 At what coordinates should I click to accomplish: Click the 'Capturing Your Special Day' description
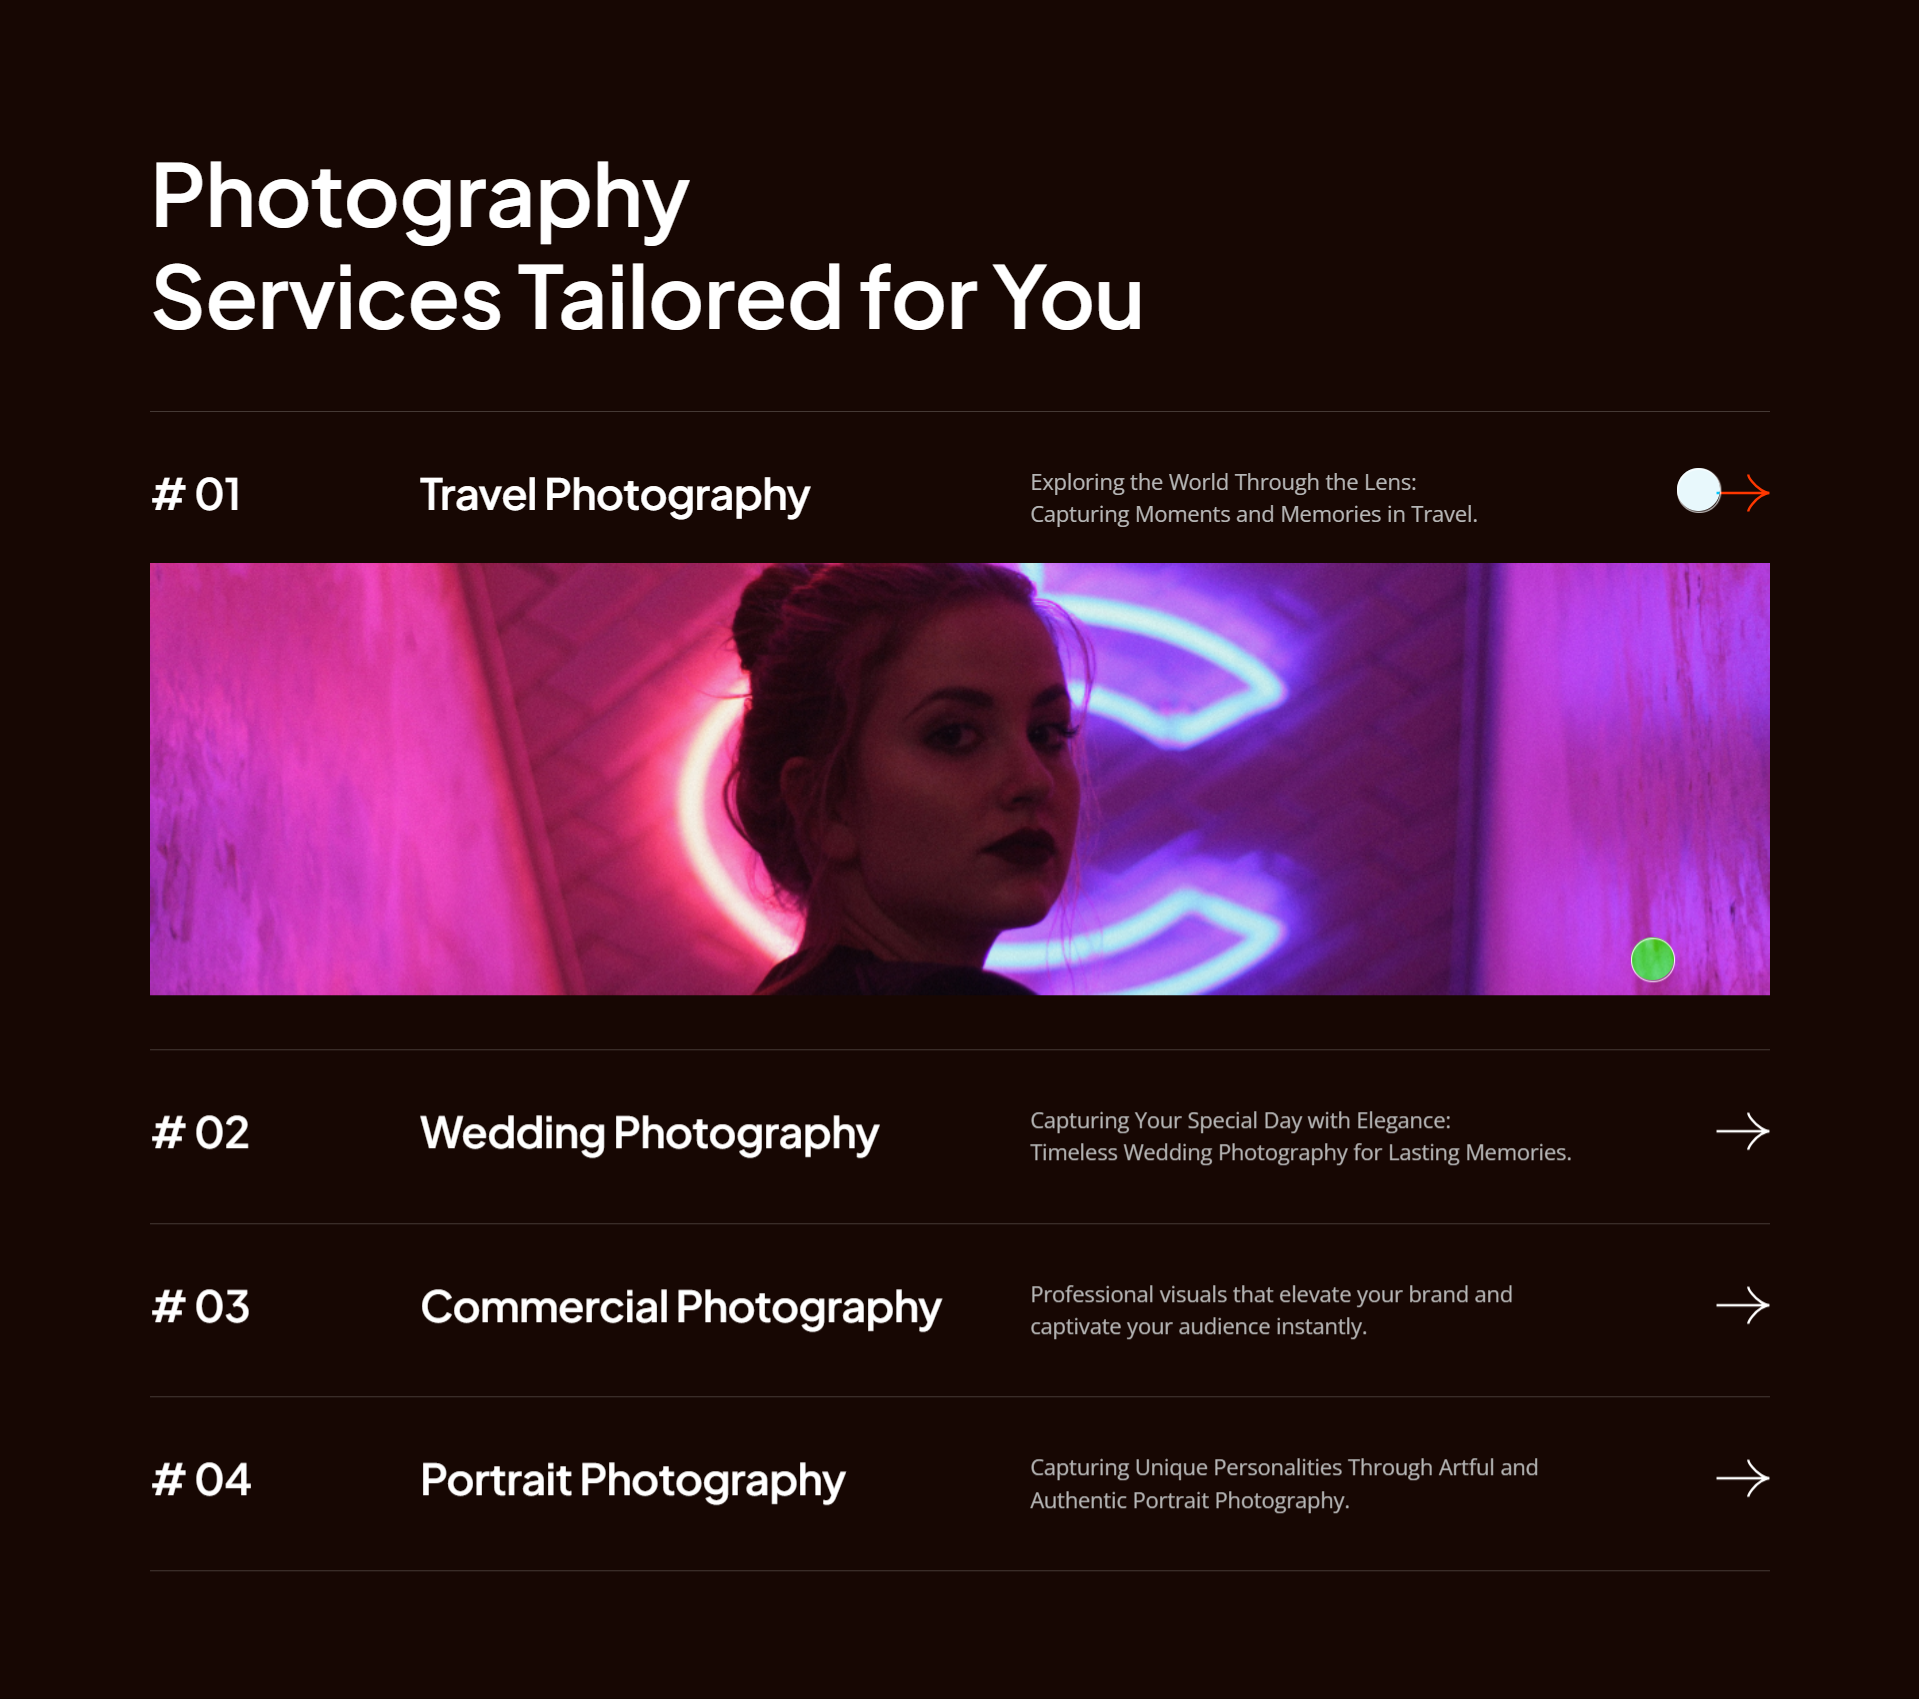[x=1300, y=1136]
